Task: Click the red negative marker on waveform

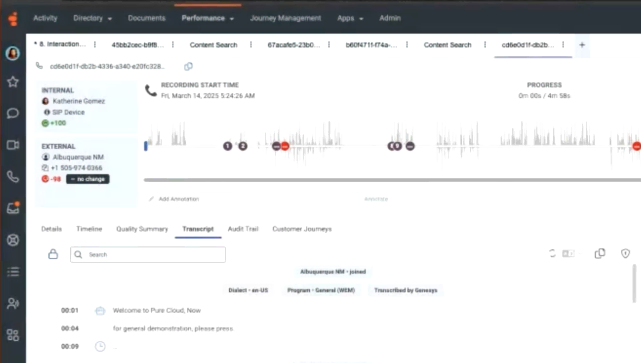Action: tap(285, 146)
